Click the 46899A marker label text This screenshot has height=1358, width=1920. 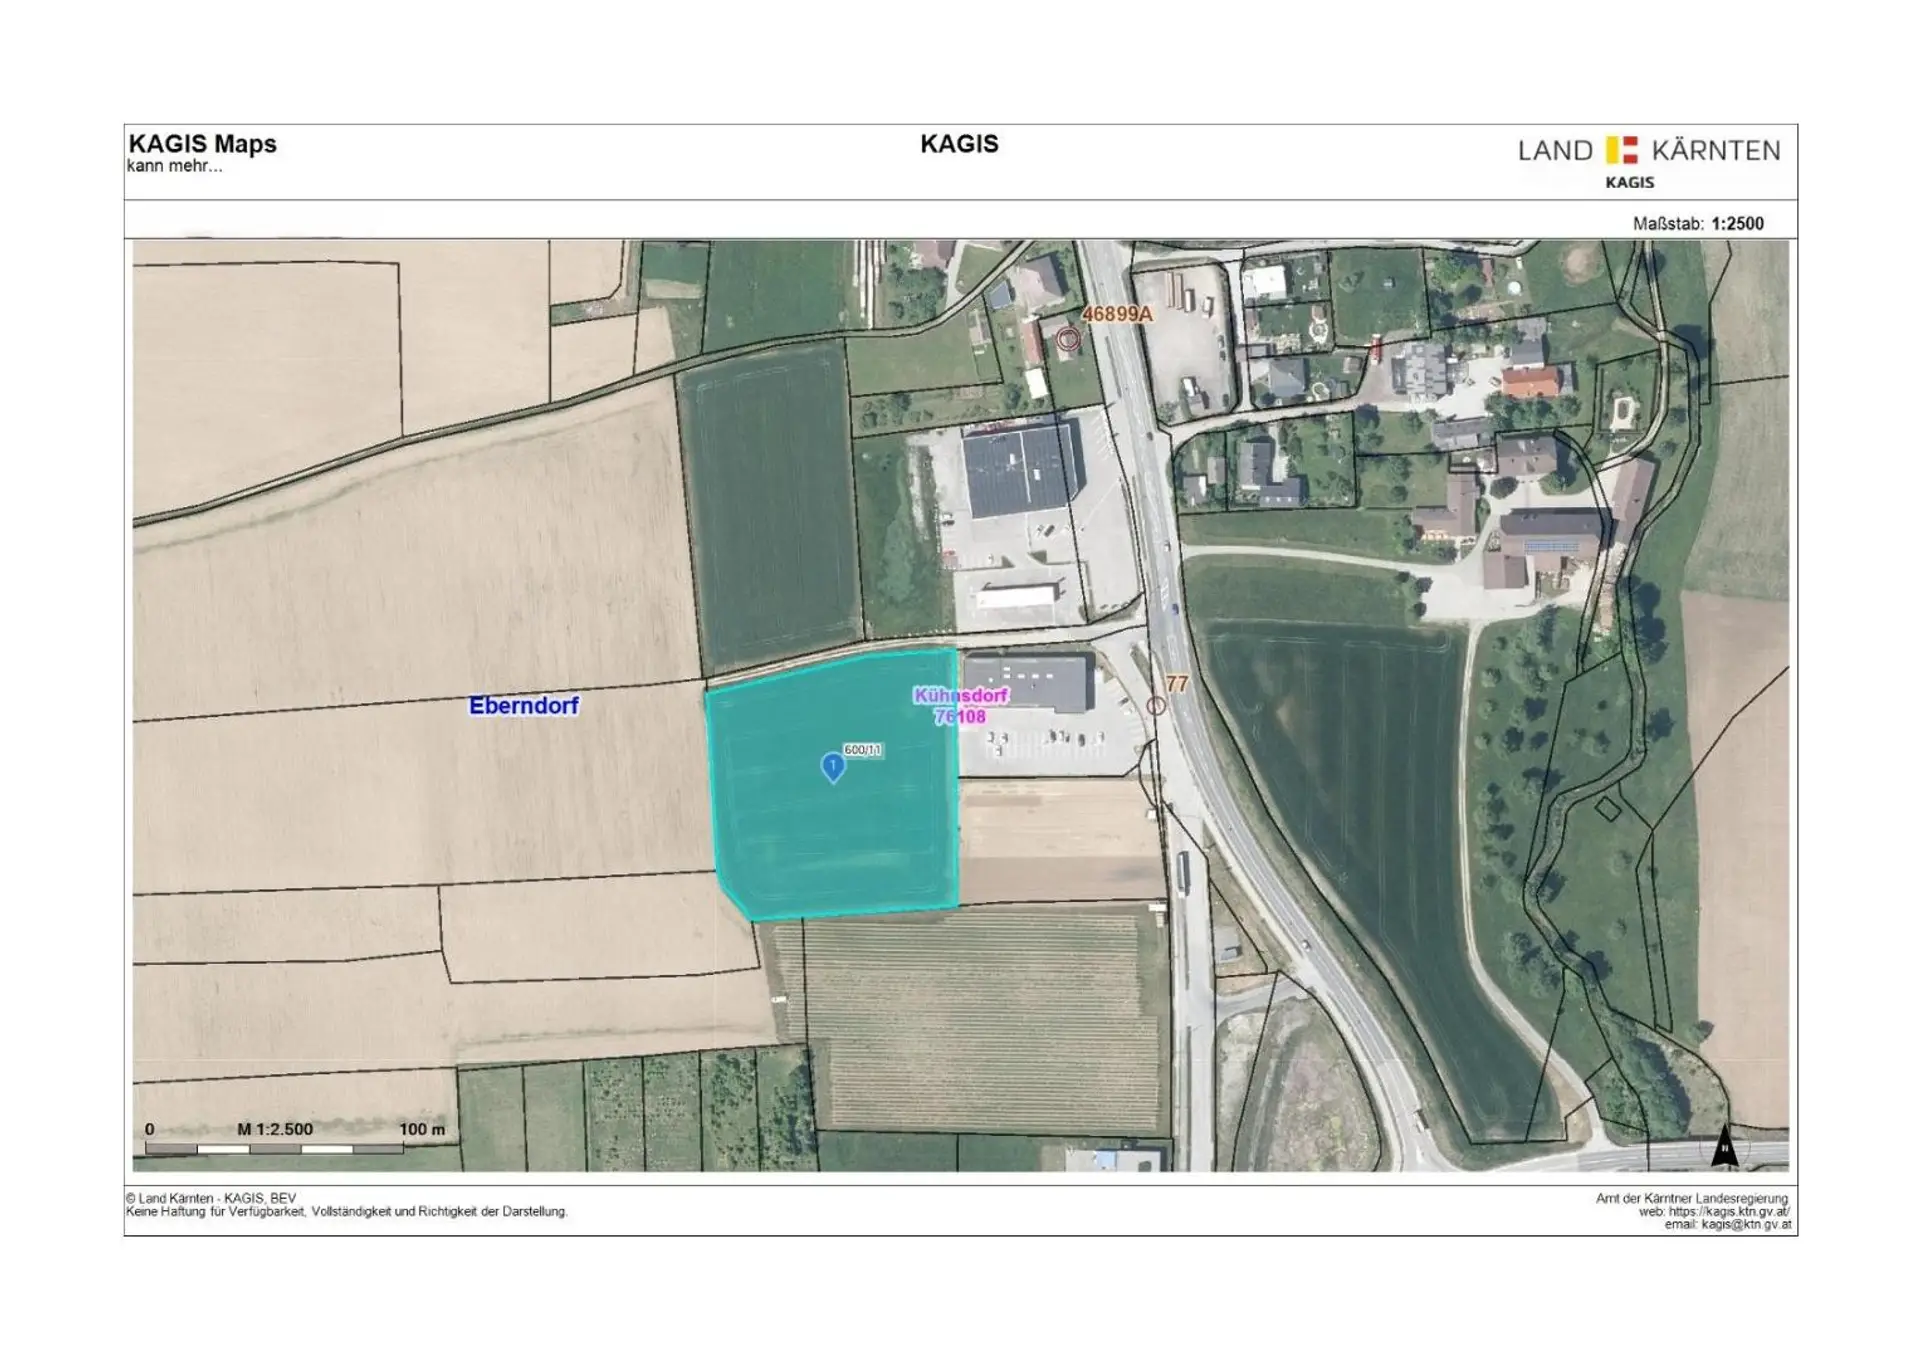pos(1117,314)
